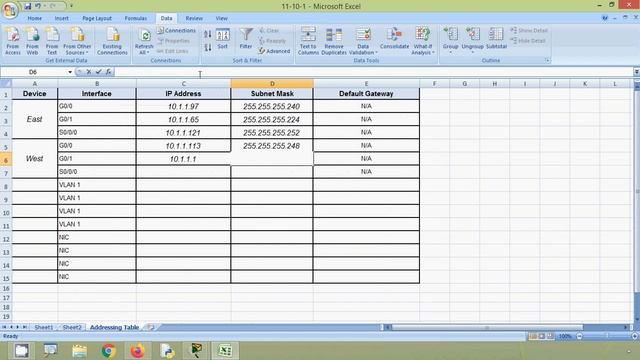Screen dimensions: 640x360
Task: Click Remove Duplicates
Action: coord(334,41)
